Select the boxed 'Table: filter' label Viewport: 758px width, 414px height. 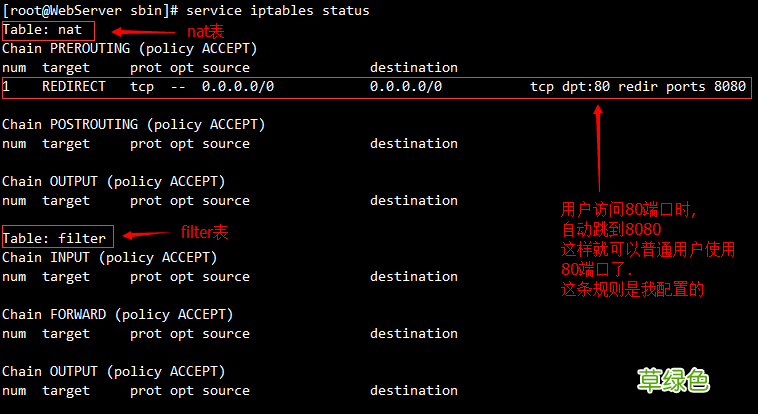56,238
